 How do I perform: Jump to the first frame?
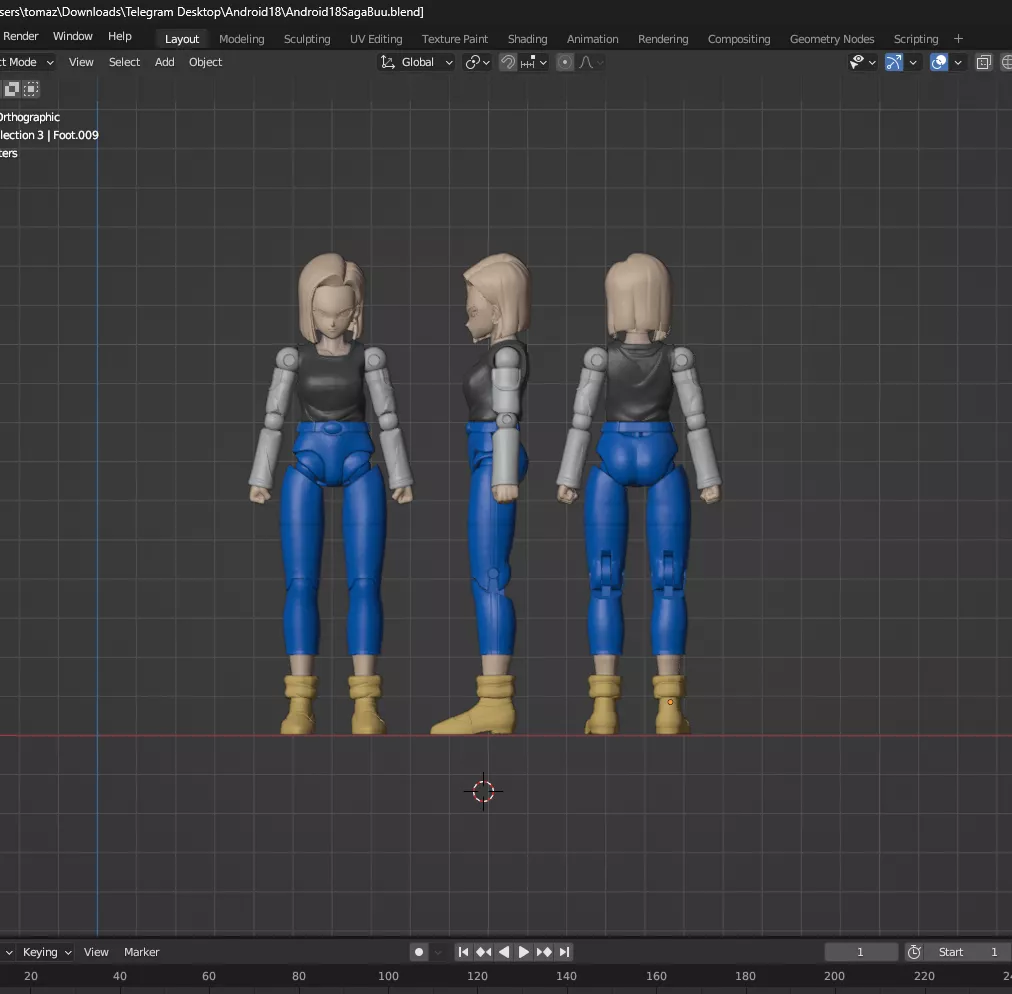point(463,952)
